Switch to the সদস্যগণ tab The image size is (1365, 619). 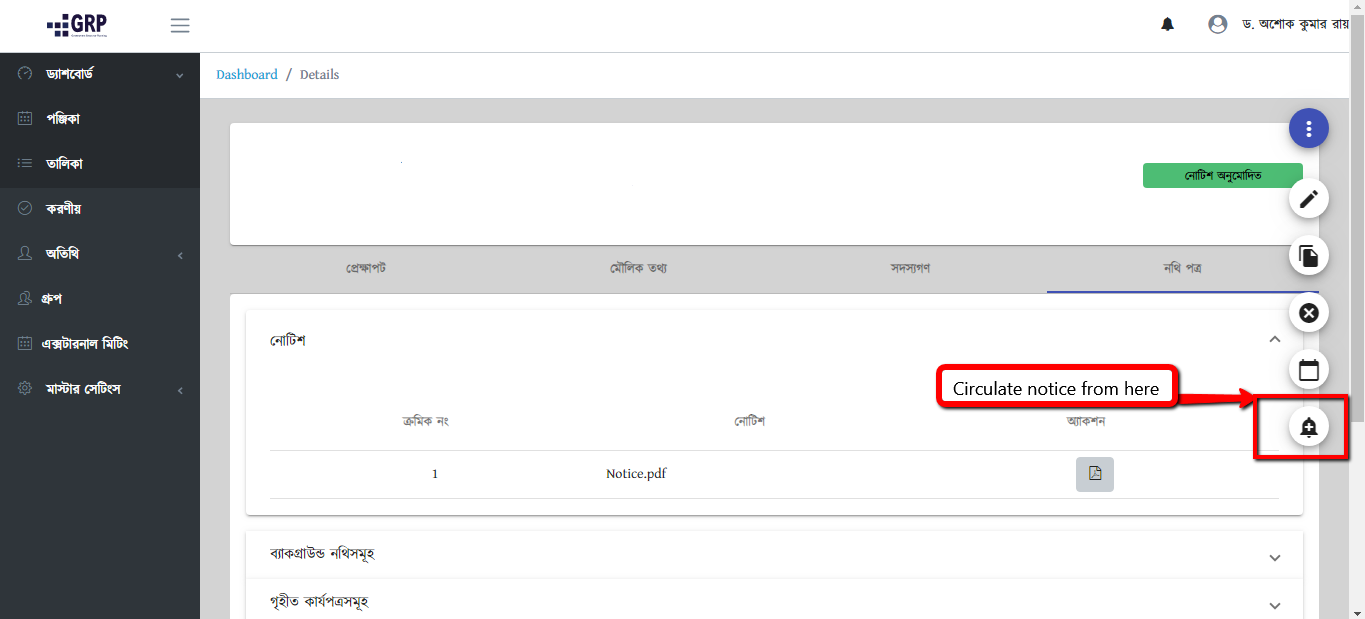[910, 268]
